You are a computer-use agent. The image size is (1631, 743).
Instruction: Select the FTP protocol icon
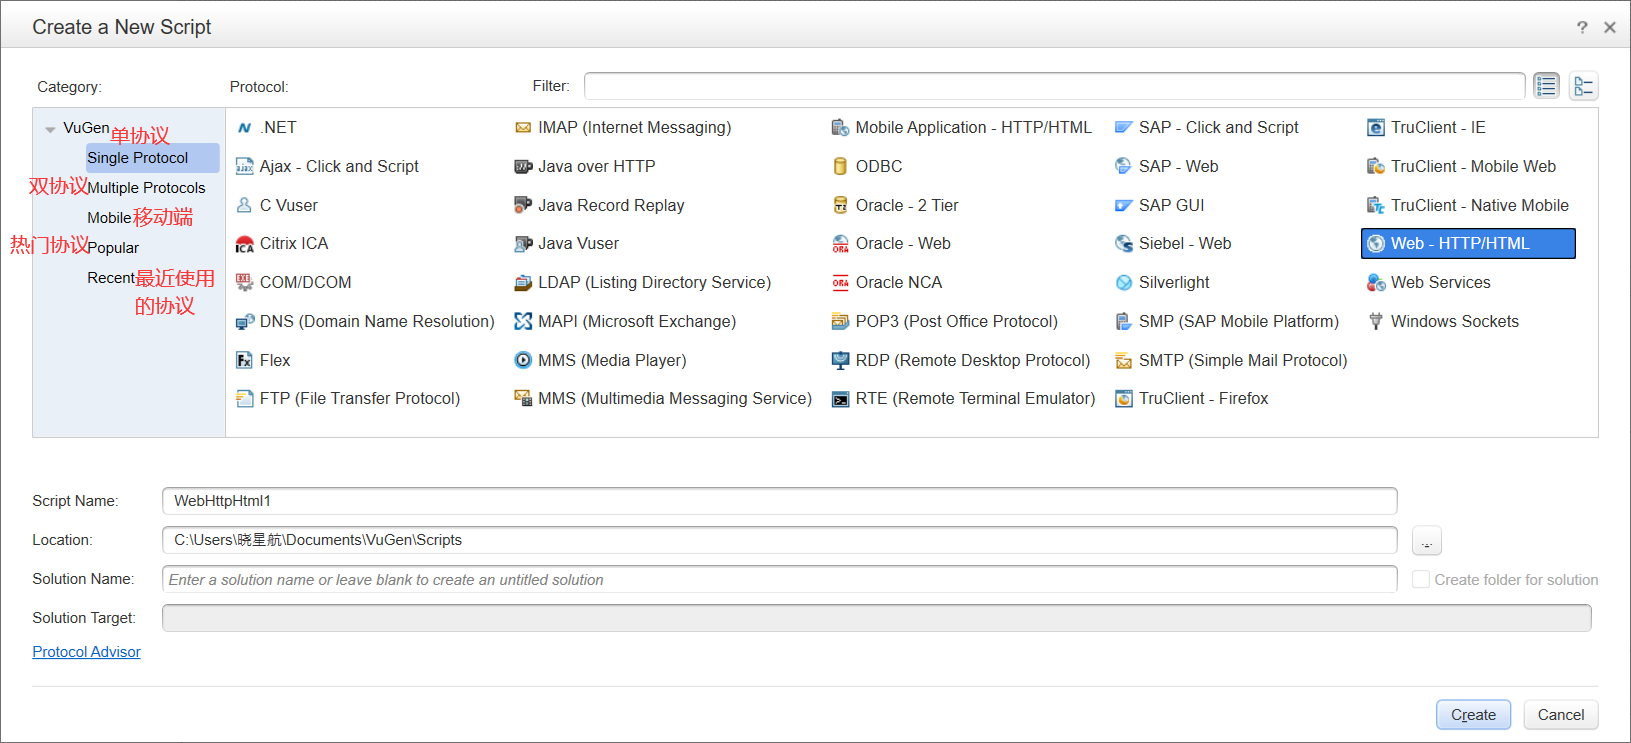coord(244,399)
